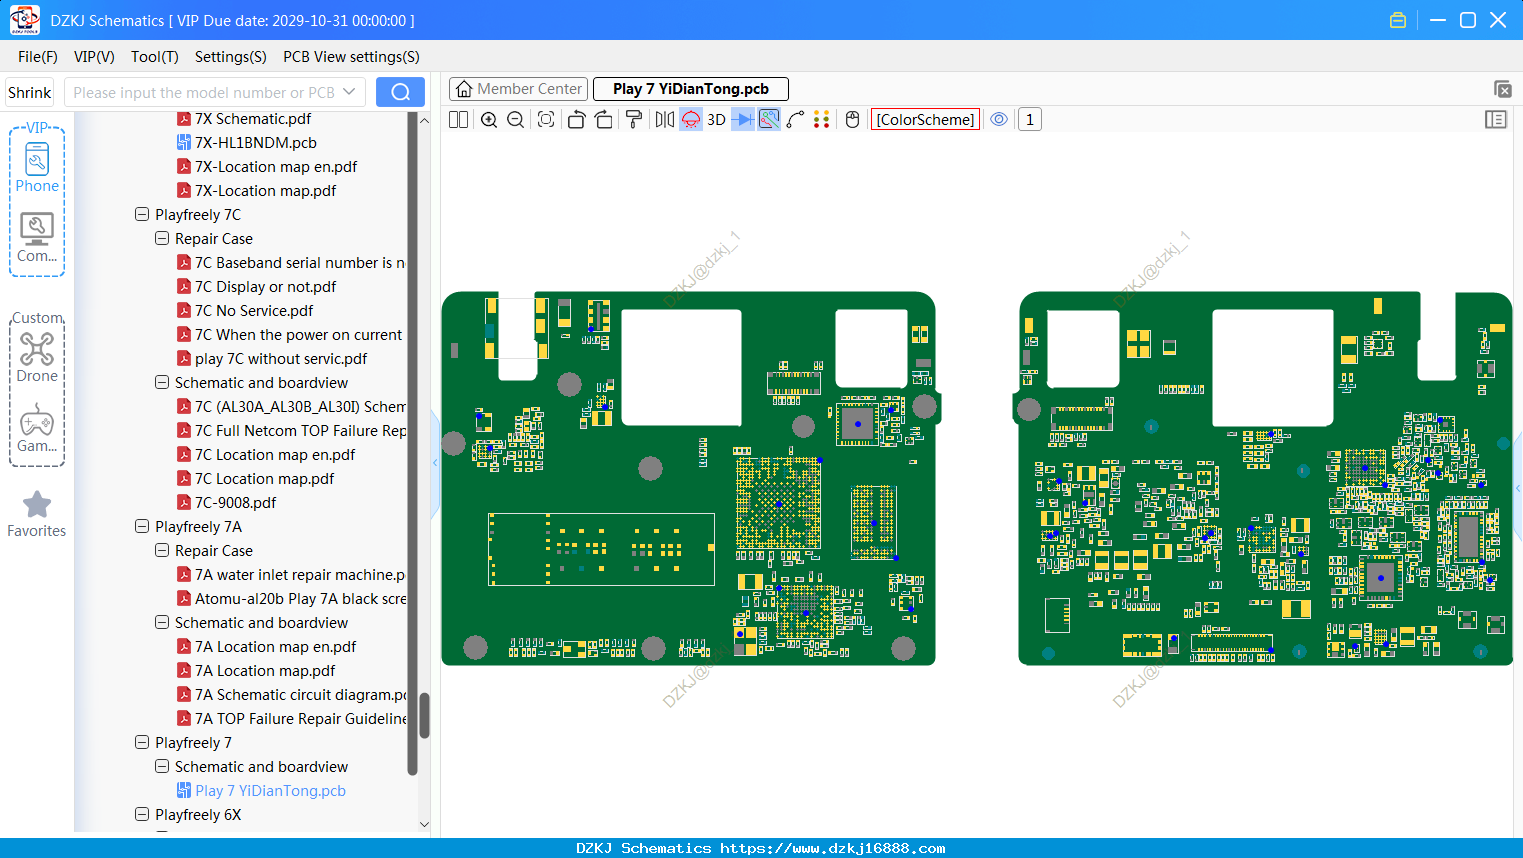Screen dimensions: 1523x858
Task: Collapse the Playfreely 7C node
Action: pos(142,214)
